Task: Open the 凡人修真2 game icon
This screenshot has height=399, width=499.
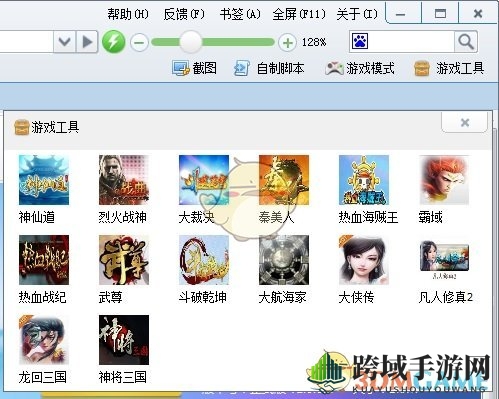Action: (x=444, y=260)
